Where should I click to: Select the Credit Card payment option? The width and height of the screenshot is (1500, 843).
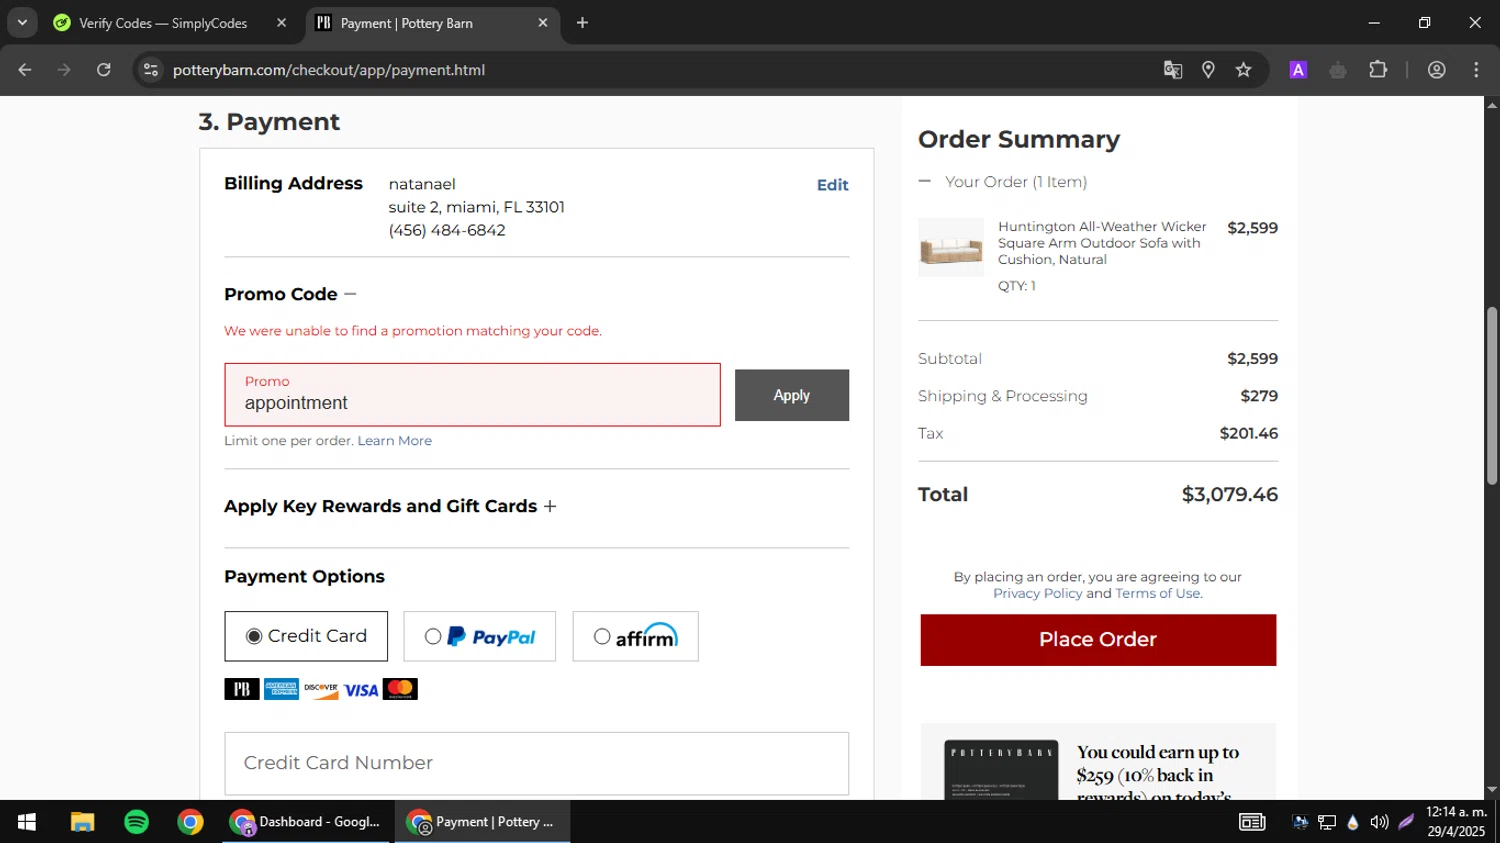tap(306, 636)
